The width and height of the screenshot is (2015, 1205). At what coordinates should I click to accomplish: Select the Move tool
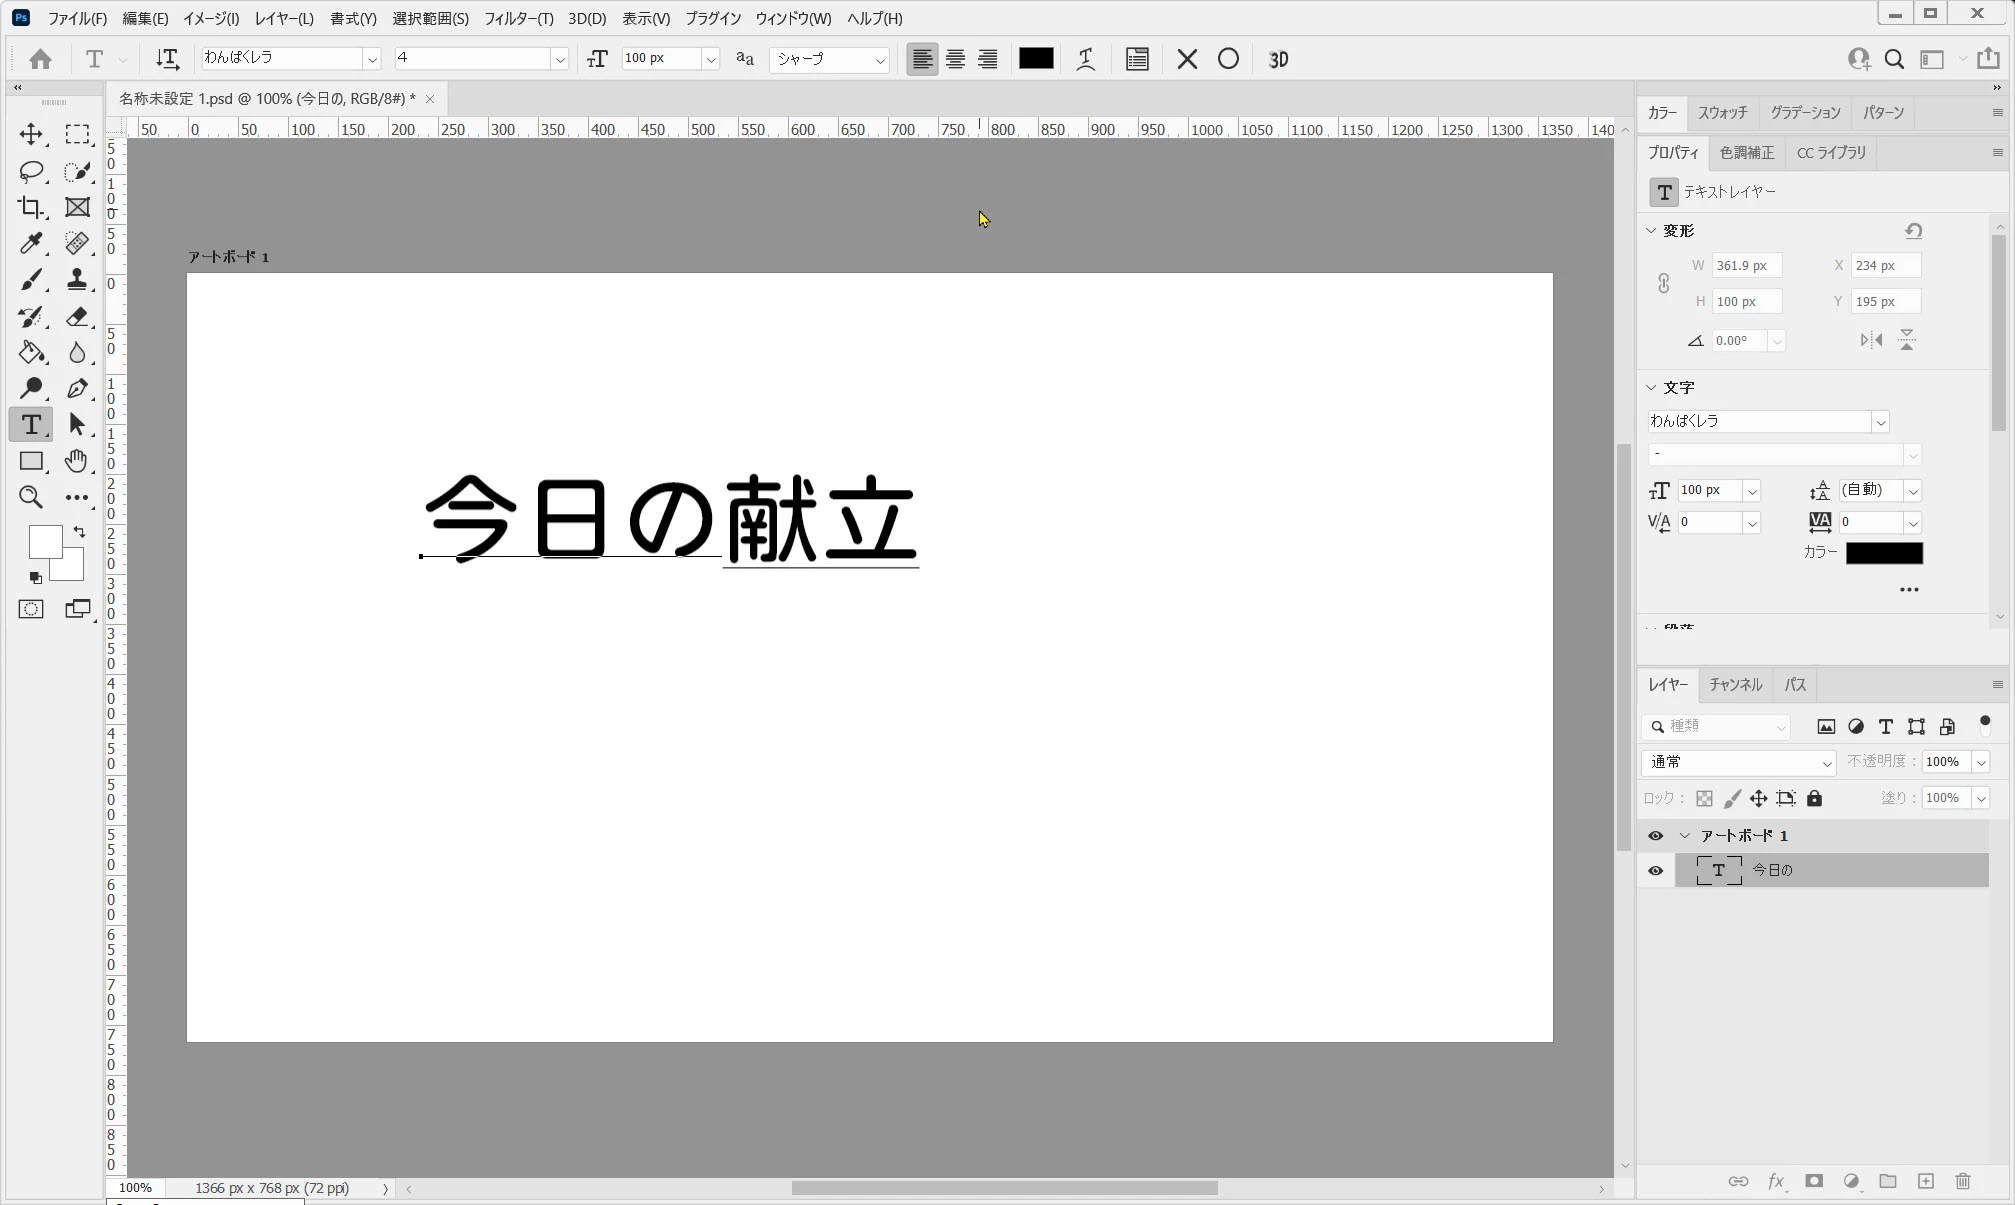coord(31,134)
